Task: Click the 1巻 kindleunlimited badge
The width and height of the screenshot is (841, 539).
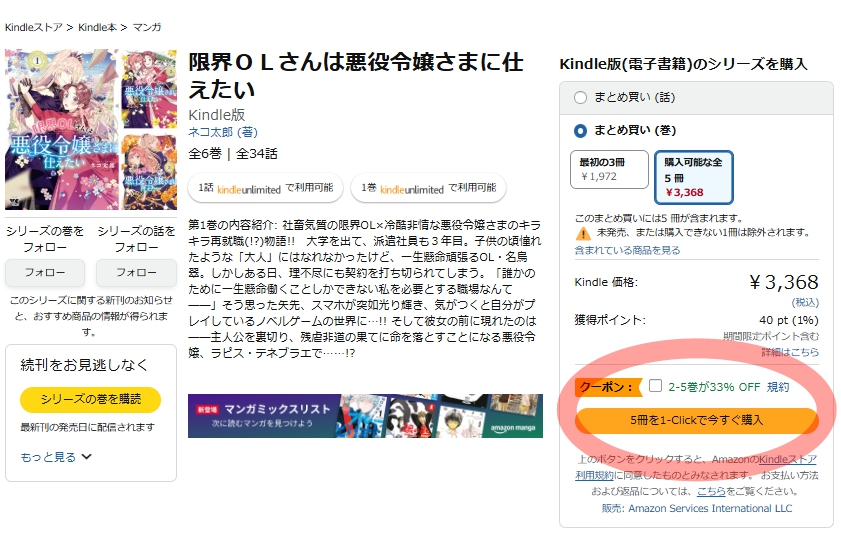Action: tap(428, 188)
